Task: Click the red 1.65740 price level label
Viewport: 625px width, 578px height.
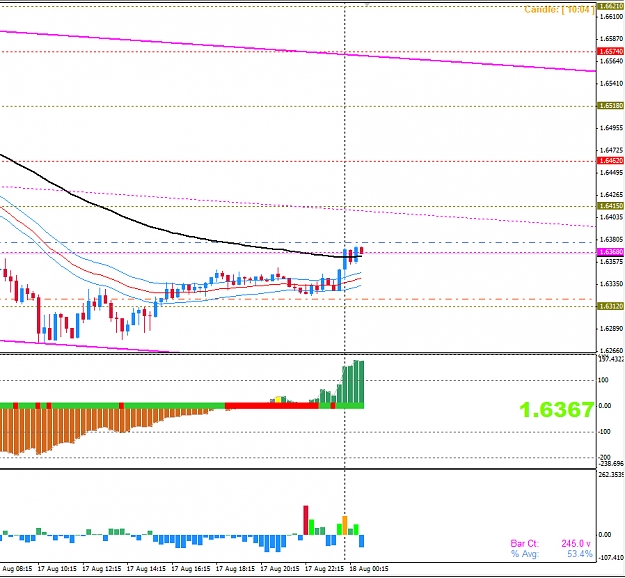Action: (x=611, y=51)
